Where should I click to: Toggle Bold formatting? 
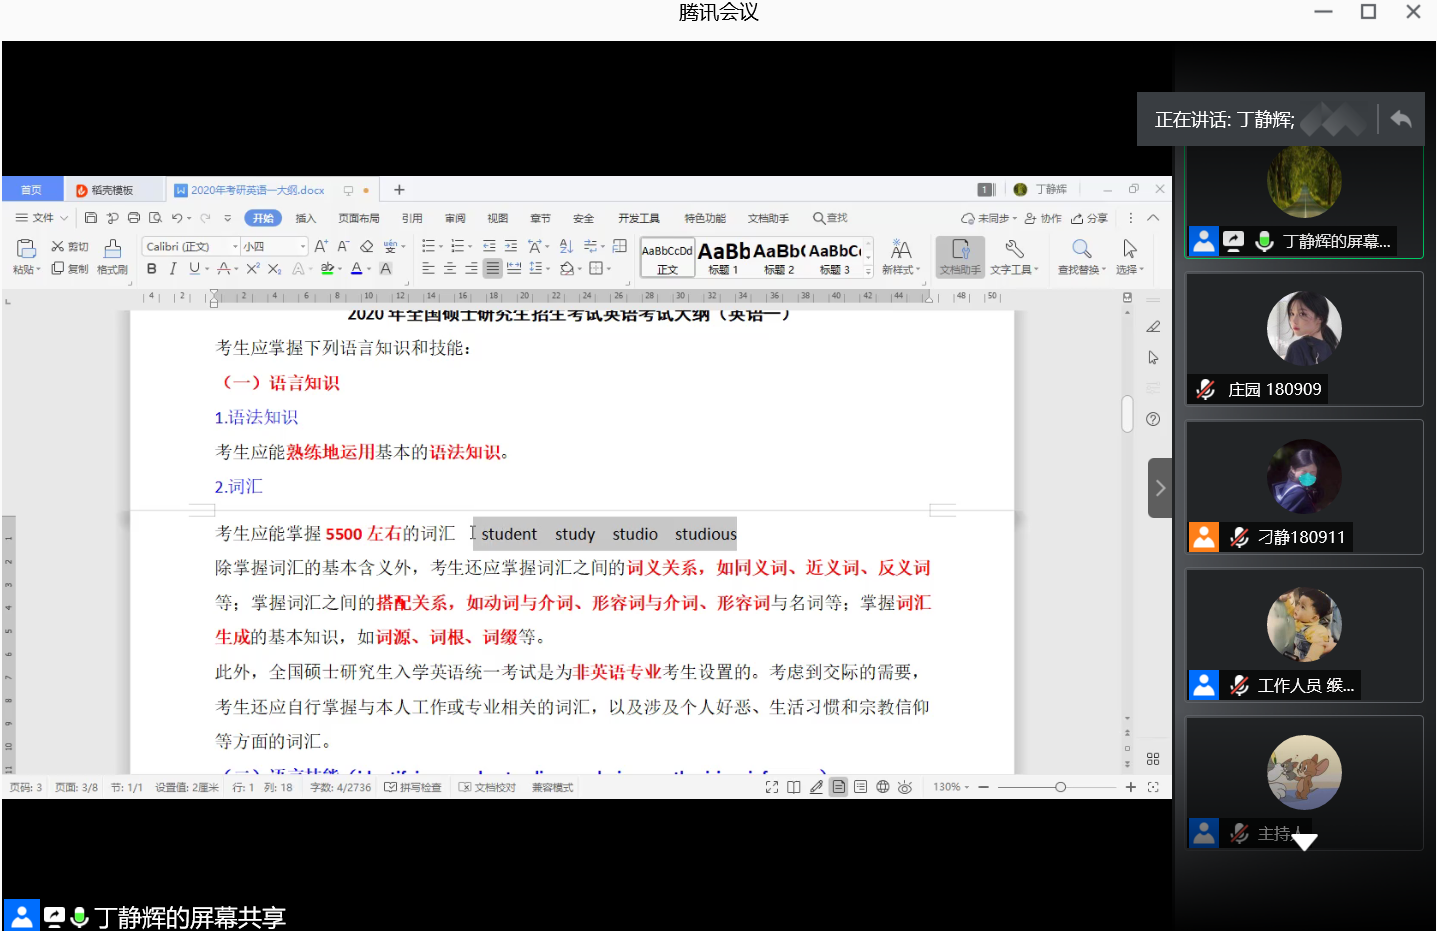(x=152, y=268)
